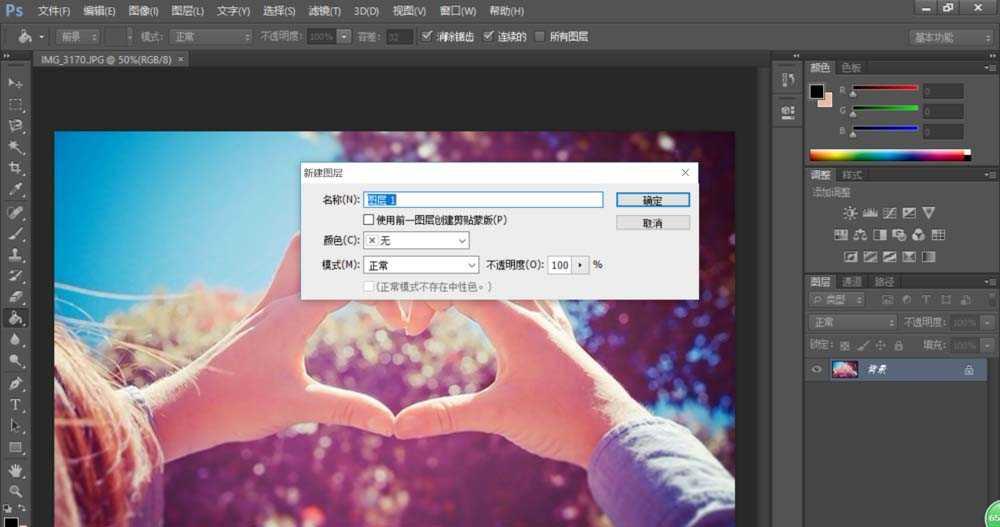Open the 模式(M) dropdown in dialog
1000x527 pixels.
pos(421,265)
